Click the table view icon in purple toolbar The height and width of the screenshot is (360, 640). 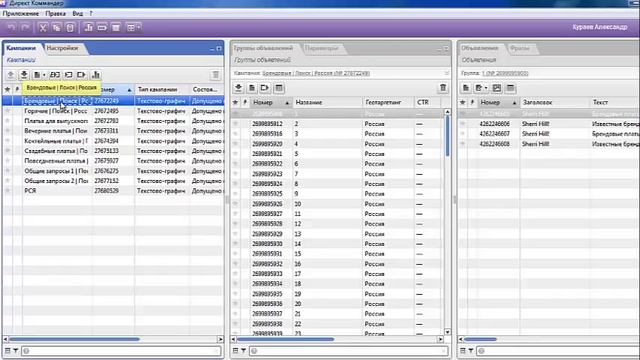(116, 28)
